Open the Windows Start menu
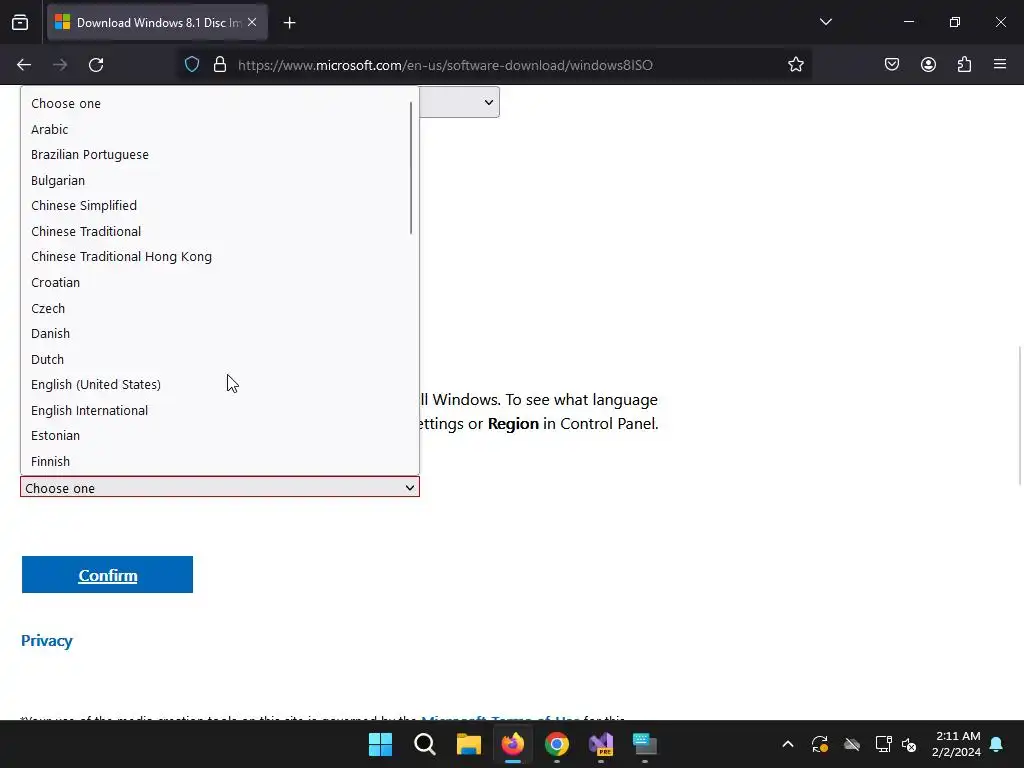The image size is (1024, 768). pos(380,744)
